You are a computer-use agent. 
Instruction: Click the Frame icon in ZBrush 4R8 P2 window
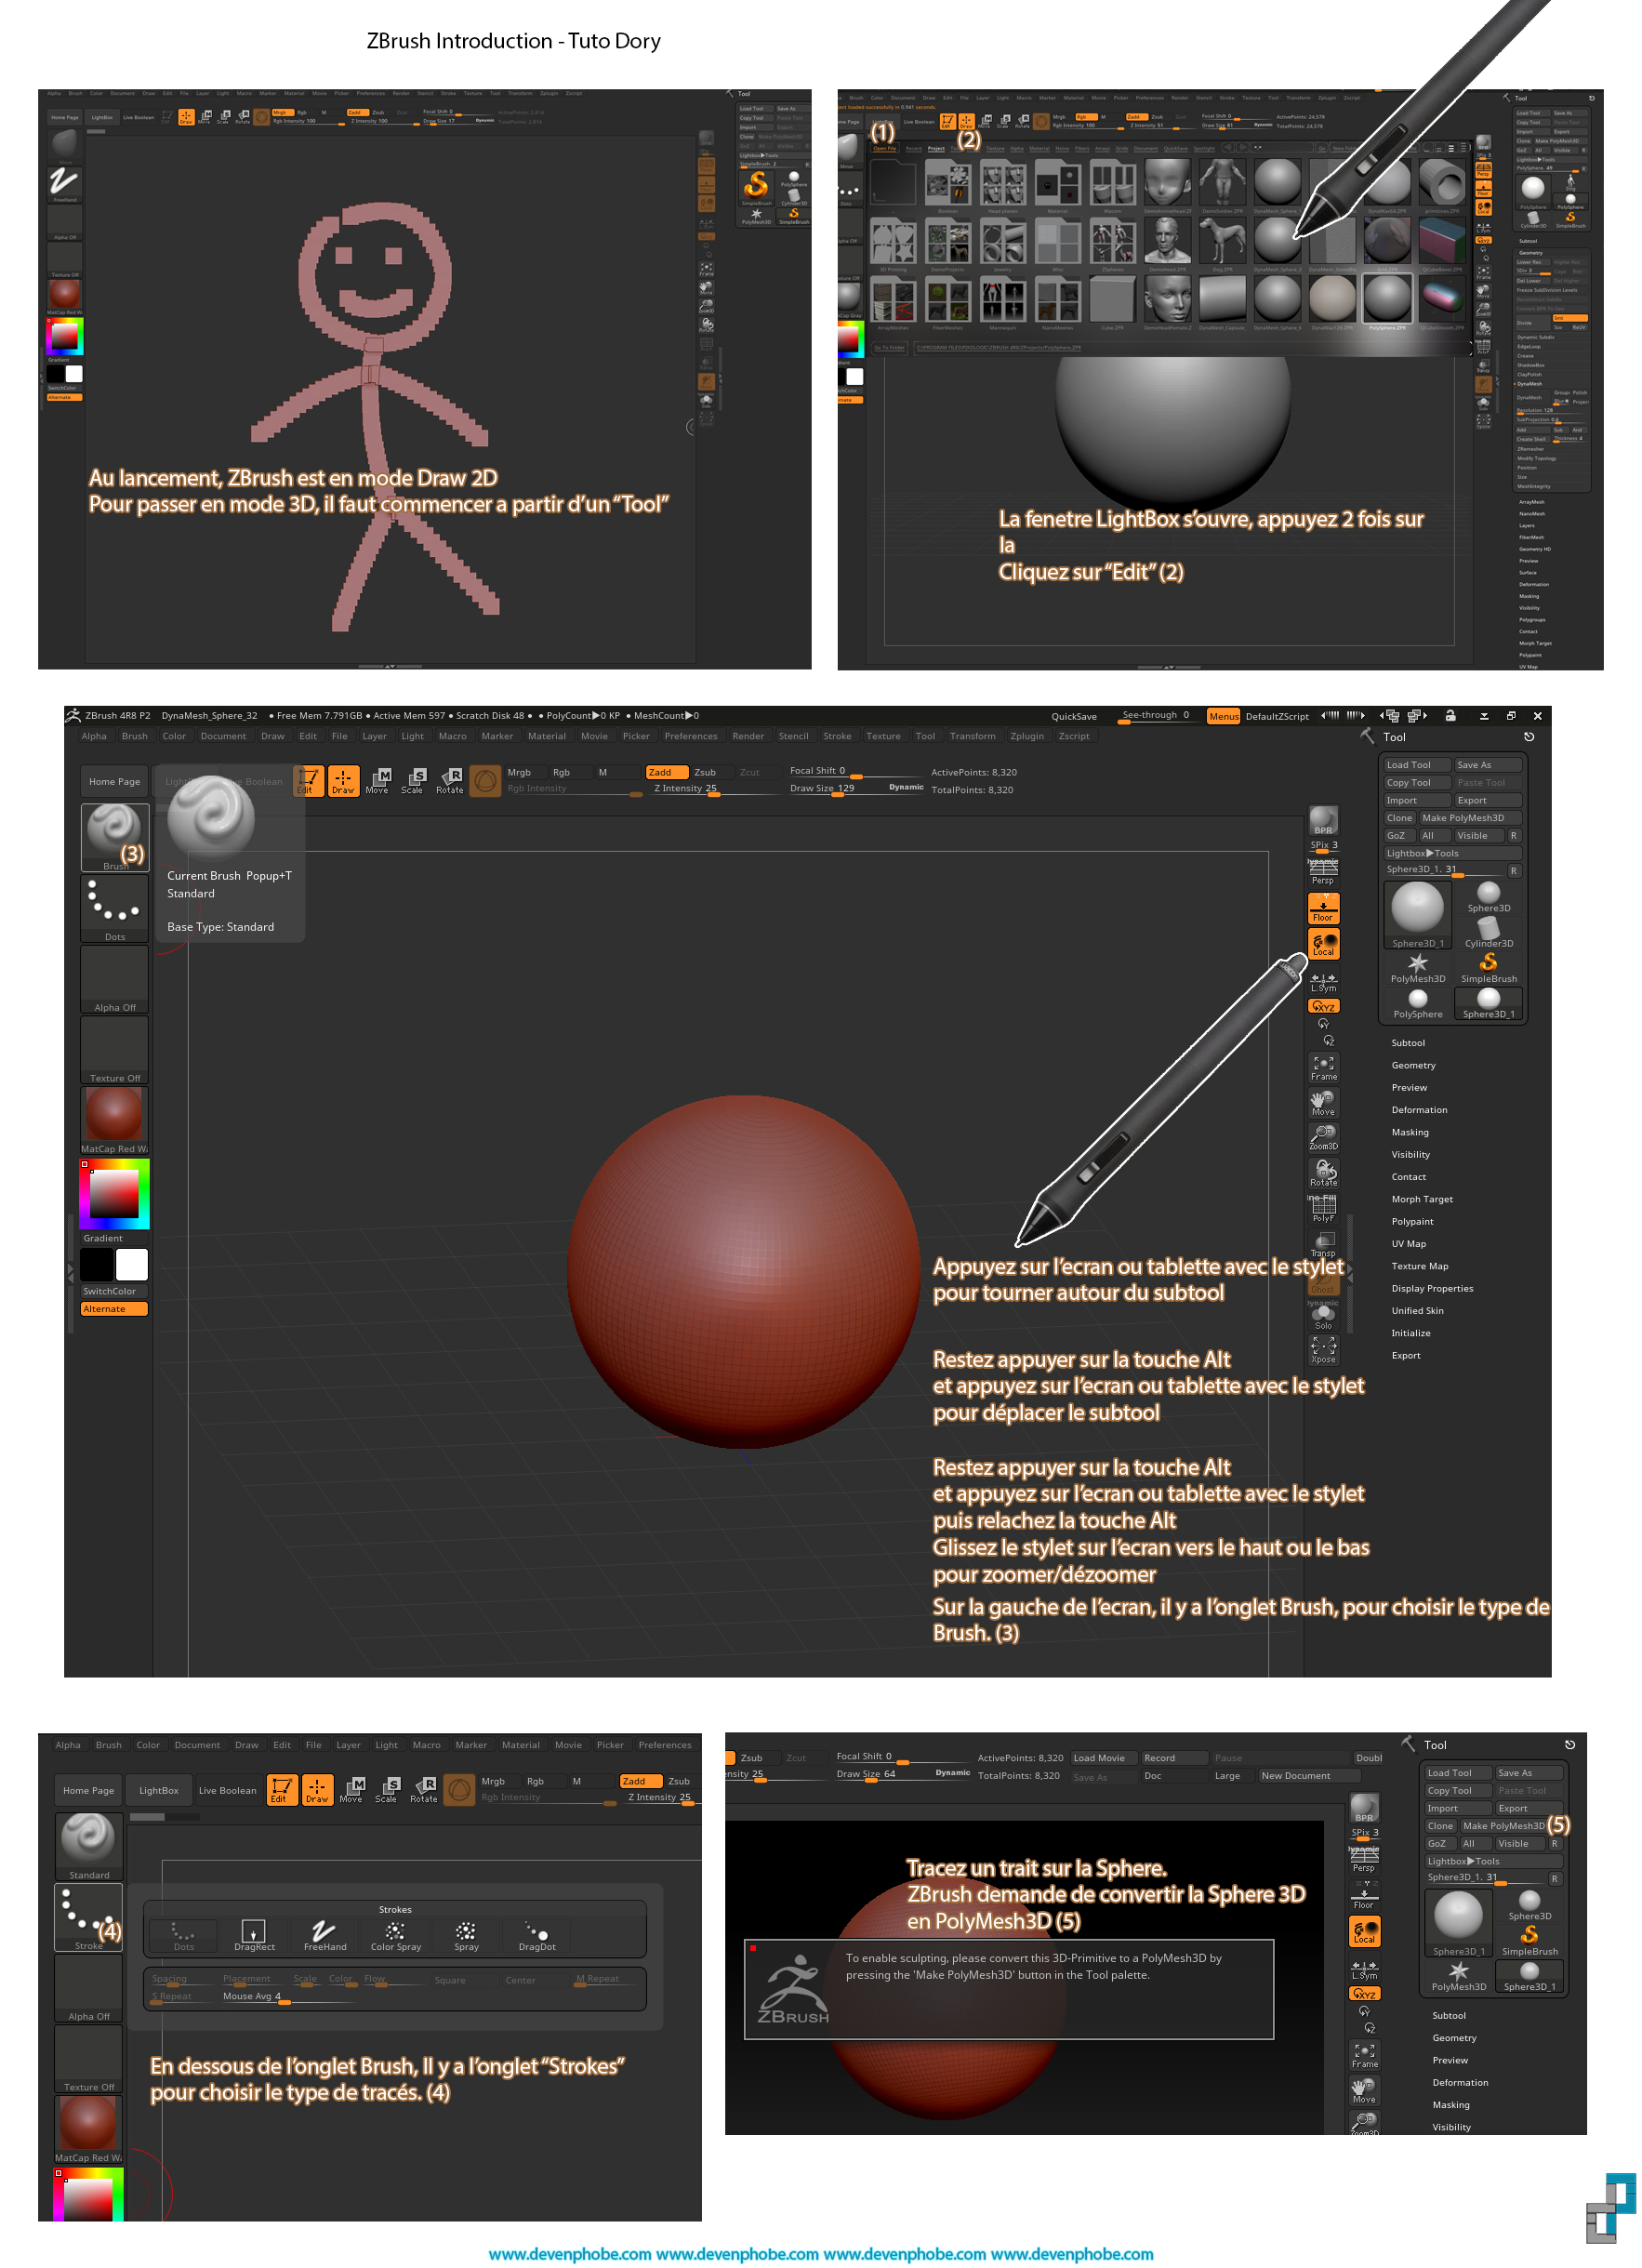click(1323, 1067)
